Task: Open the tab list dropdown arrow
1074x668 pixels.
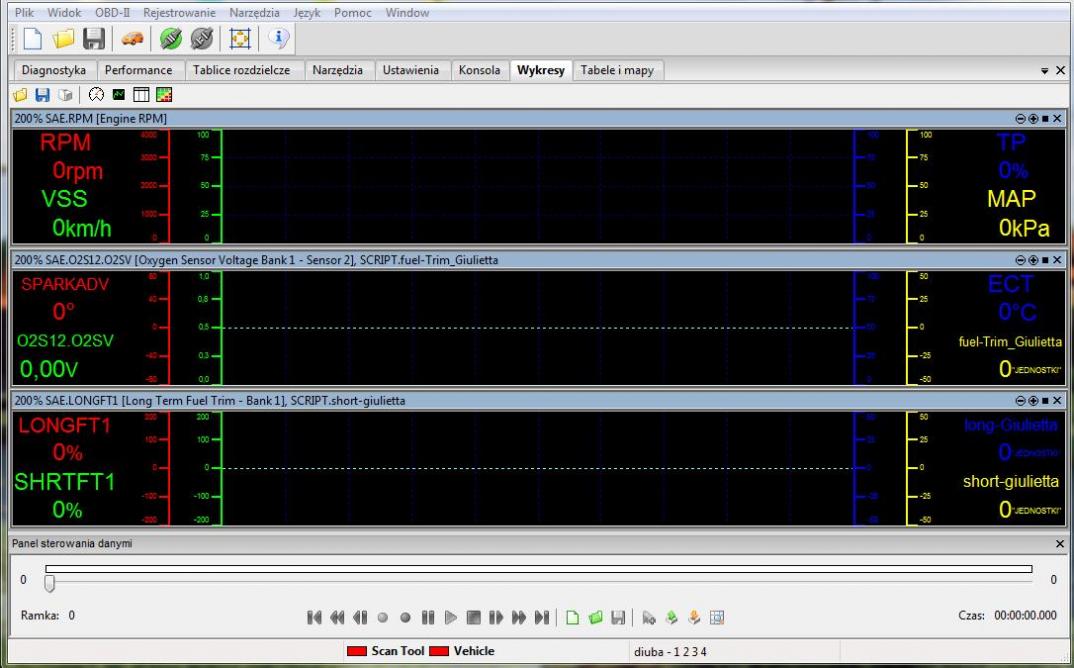Action: coord(1046,71)
